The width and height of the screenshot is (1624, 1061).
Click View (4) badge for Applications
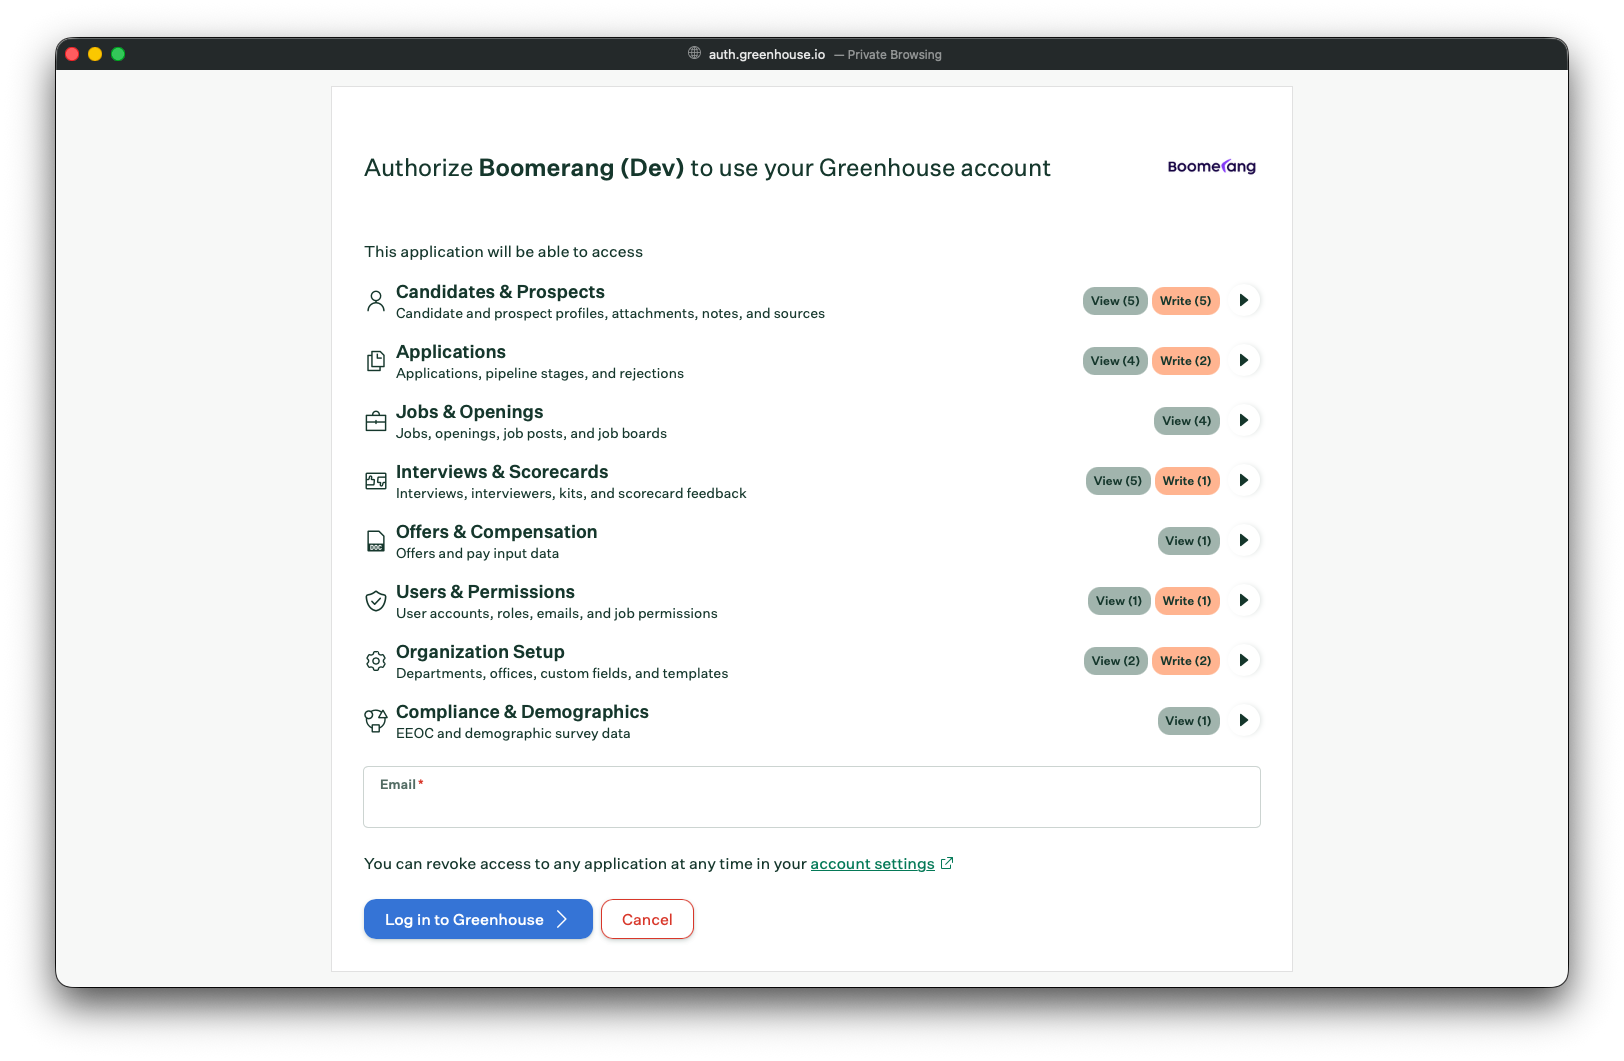point(1115,361)
